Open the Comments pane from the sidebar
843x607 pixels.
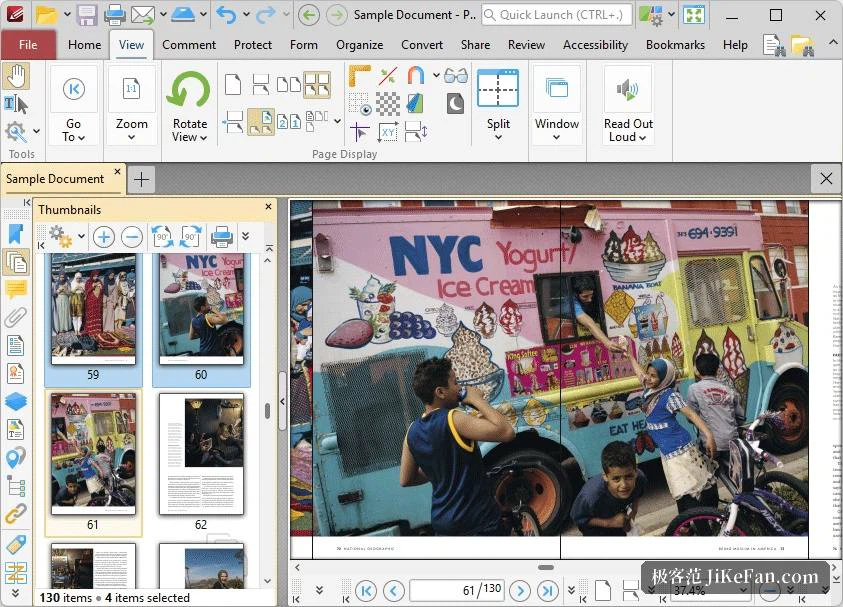[x=16, y=289]
